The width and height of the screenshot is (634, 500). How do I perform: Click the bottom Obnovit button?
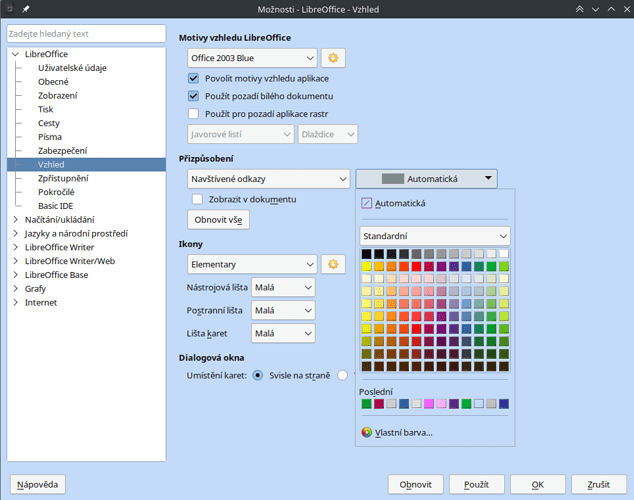(x=416, y=484)
